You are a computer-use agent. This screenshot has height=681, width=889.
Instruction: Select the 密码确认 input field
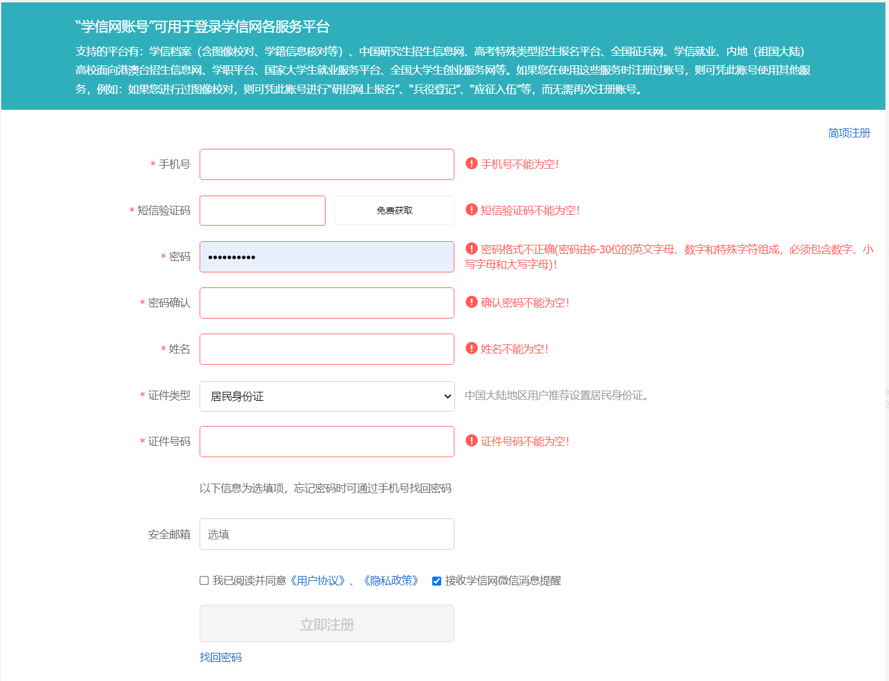click(x=327, y=303)
